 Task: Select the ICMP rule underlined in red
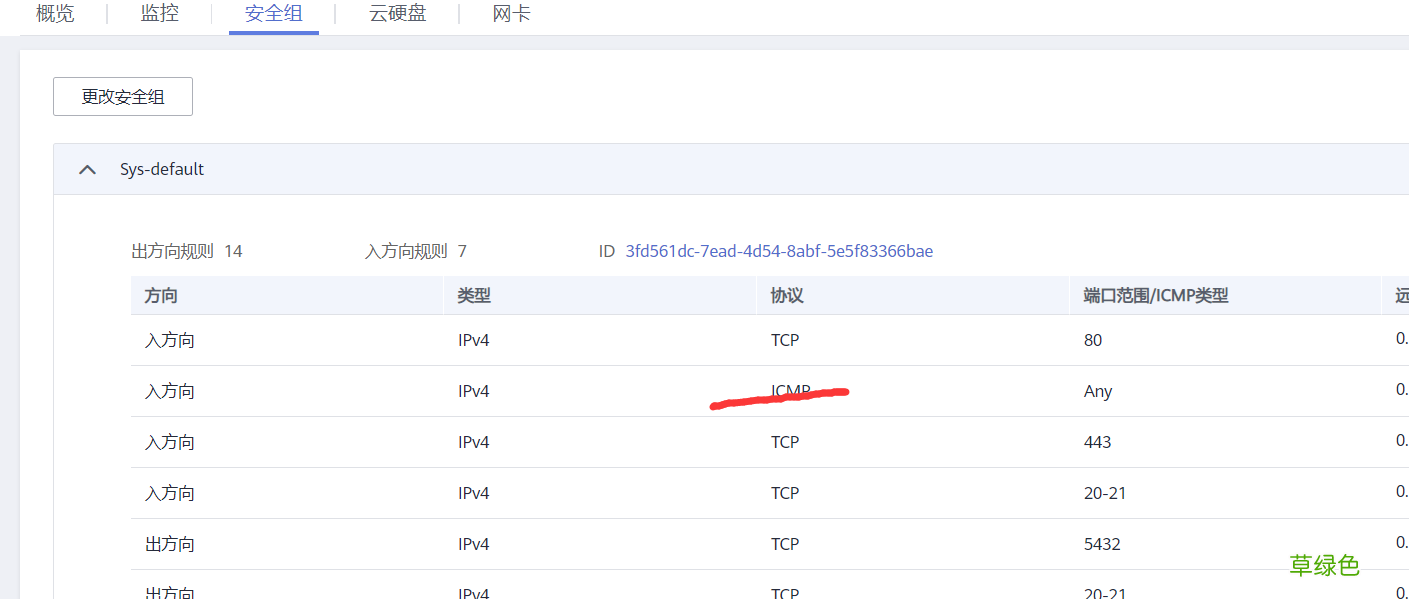tap(786, 390)
